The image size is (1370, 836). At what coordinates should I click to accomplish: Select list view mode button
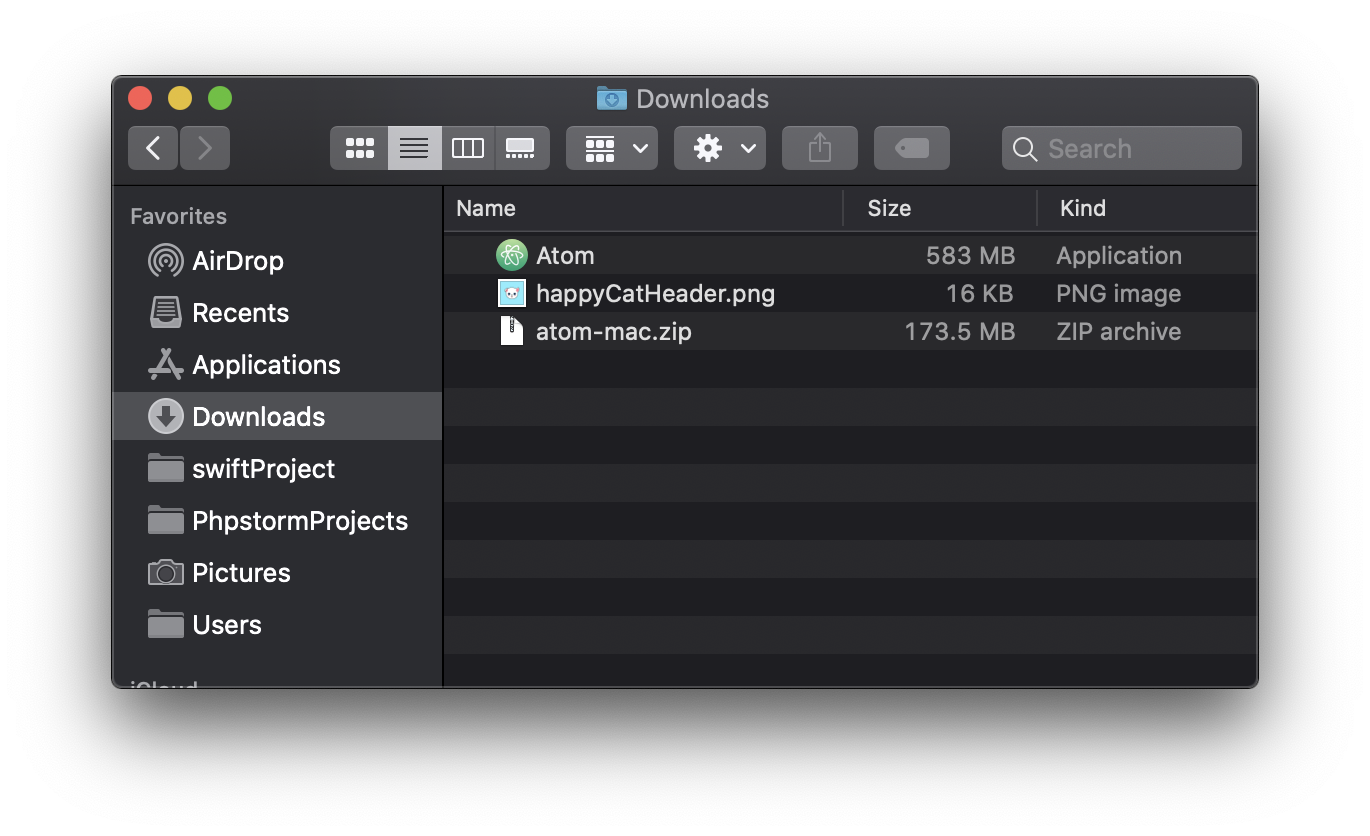click(414, 148)
